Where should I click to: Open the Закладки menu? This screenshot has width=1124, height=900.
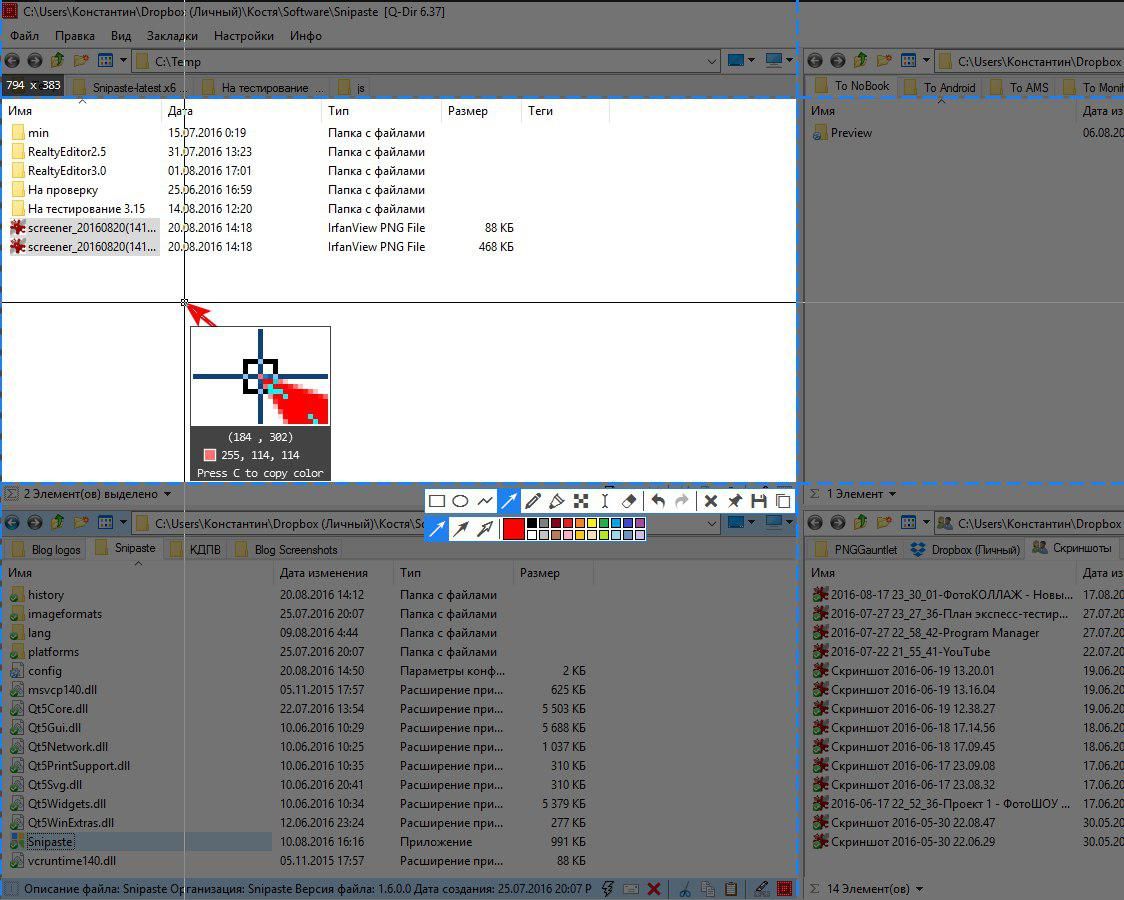pos(172,35)
